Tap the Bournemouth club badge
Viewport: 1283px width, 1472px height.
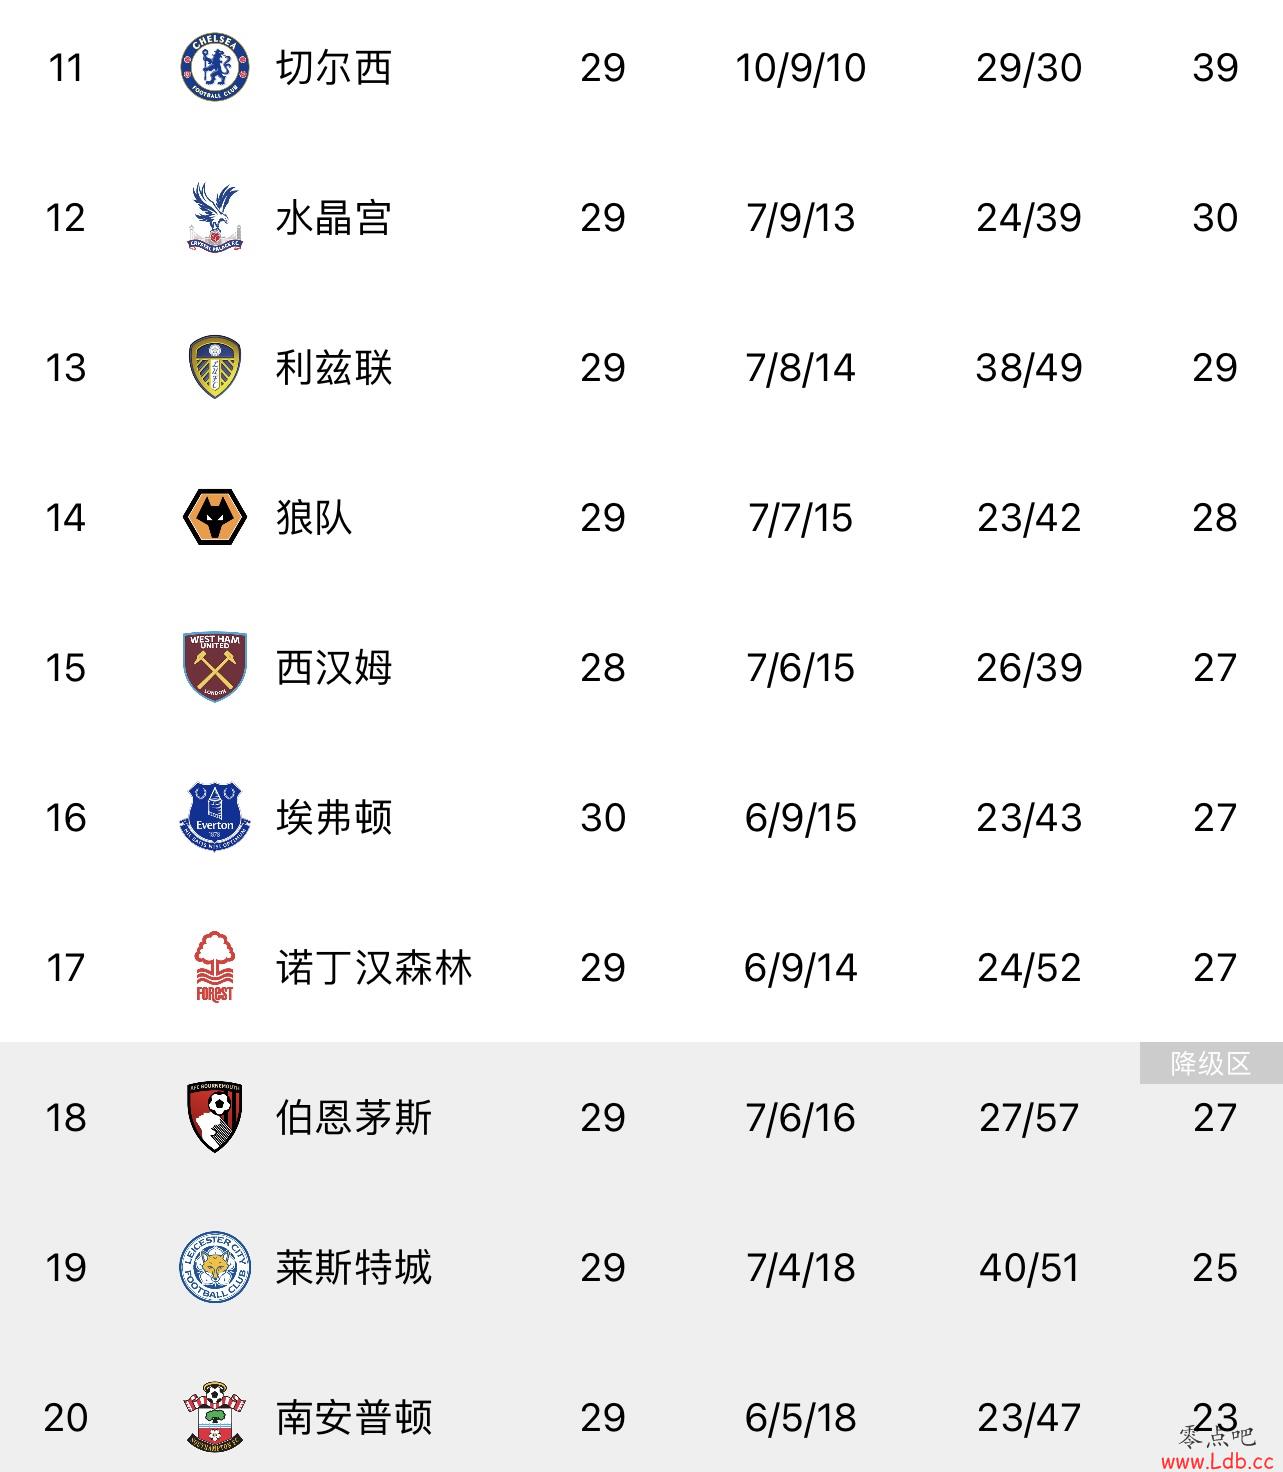pyautogui.click(x=214, y=1117)
